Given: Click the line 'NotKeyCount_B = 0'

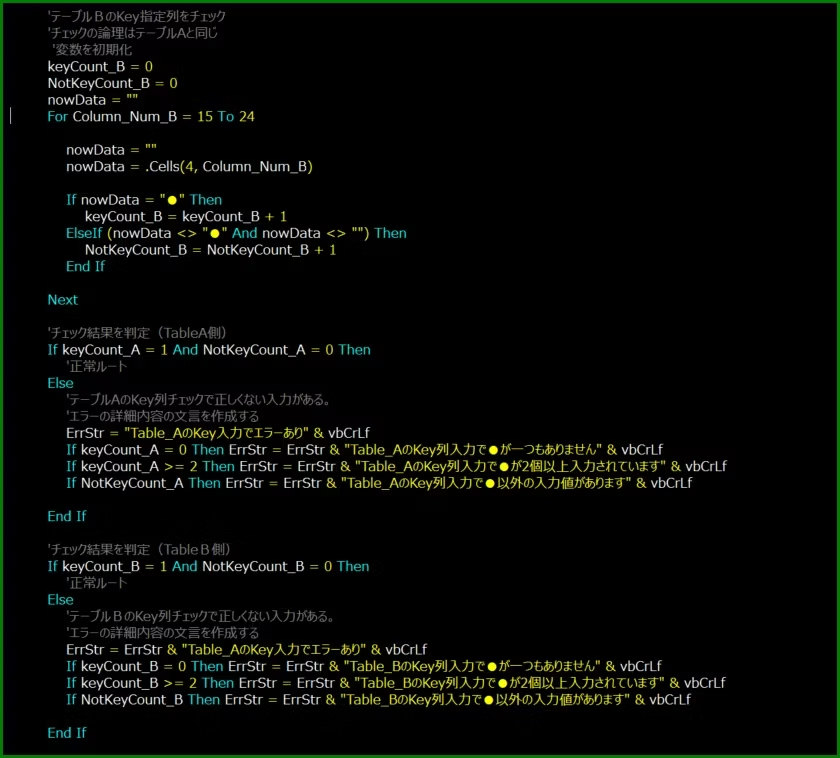Looking at the screenshot, I should (112, 83).
